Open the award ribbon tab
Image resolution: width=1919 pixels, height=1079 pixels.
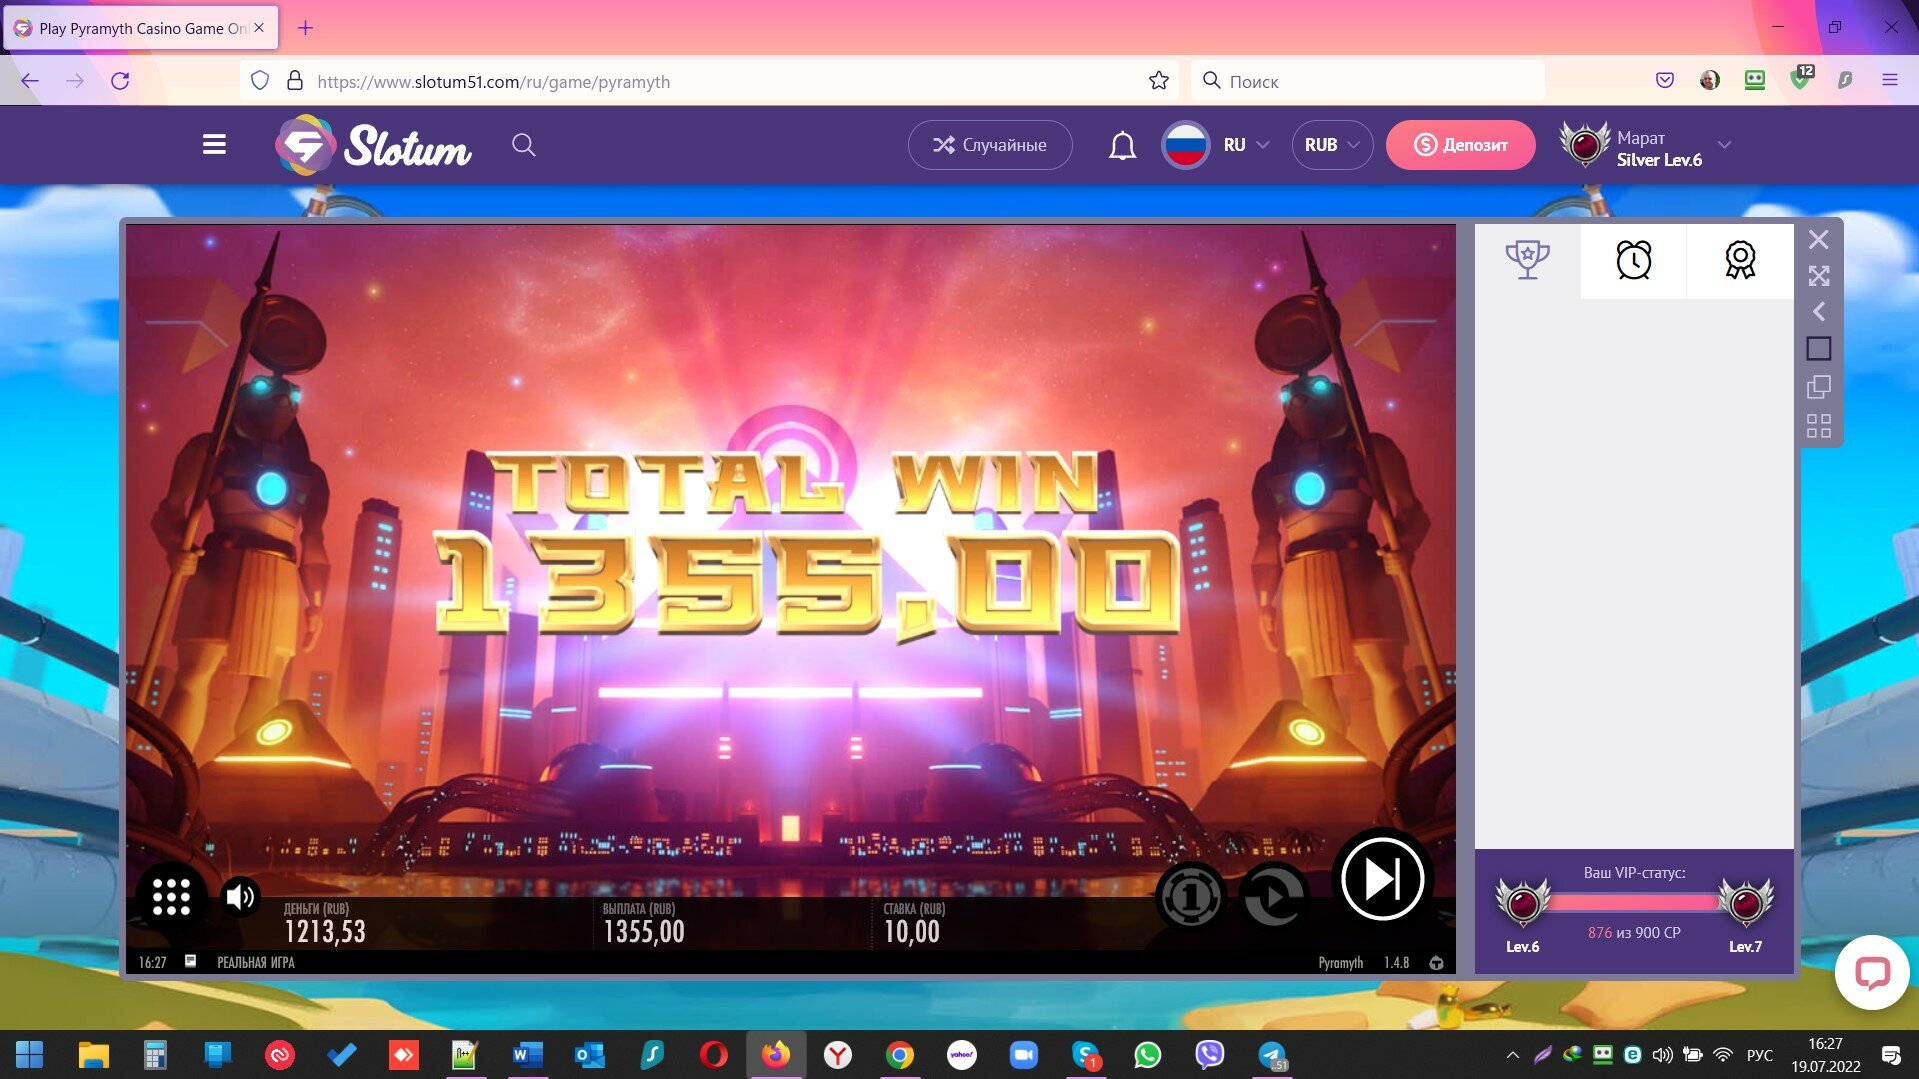click(x=1739, y=261)
